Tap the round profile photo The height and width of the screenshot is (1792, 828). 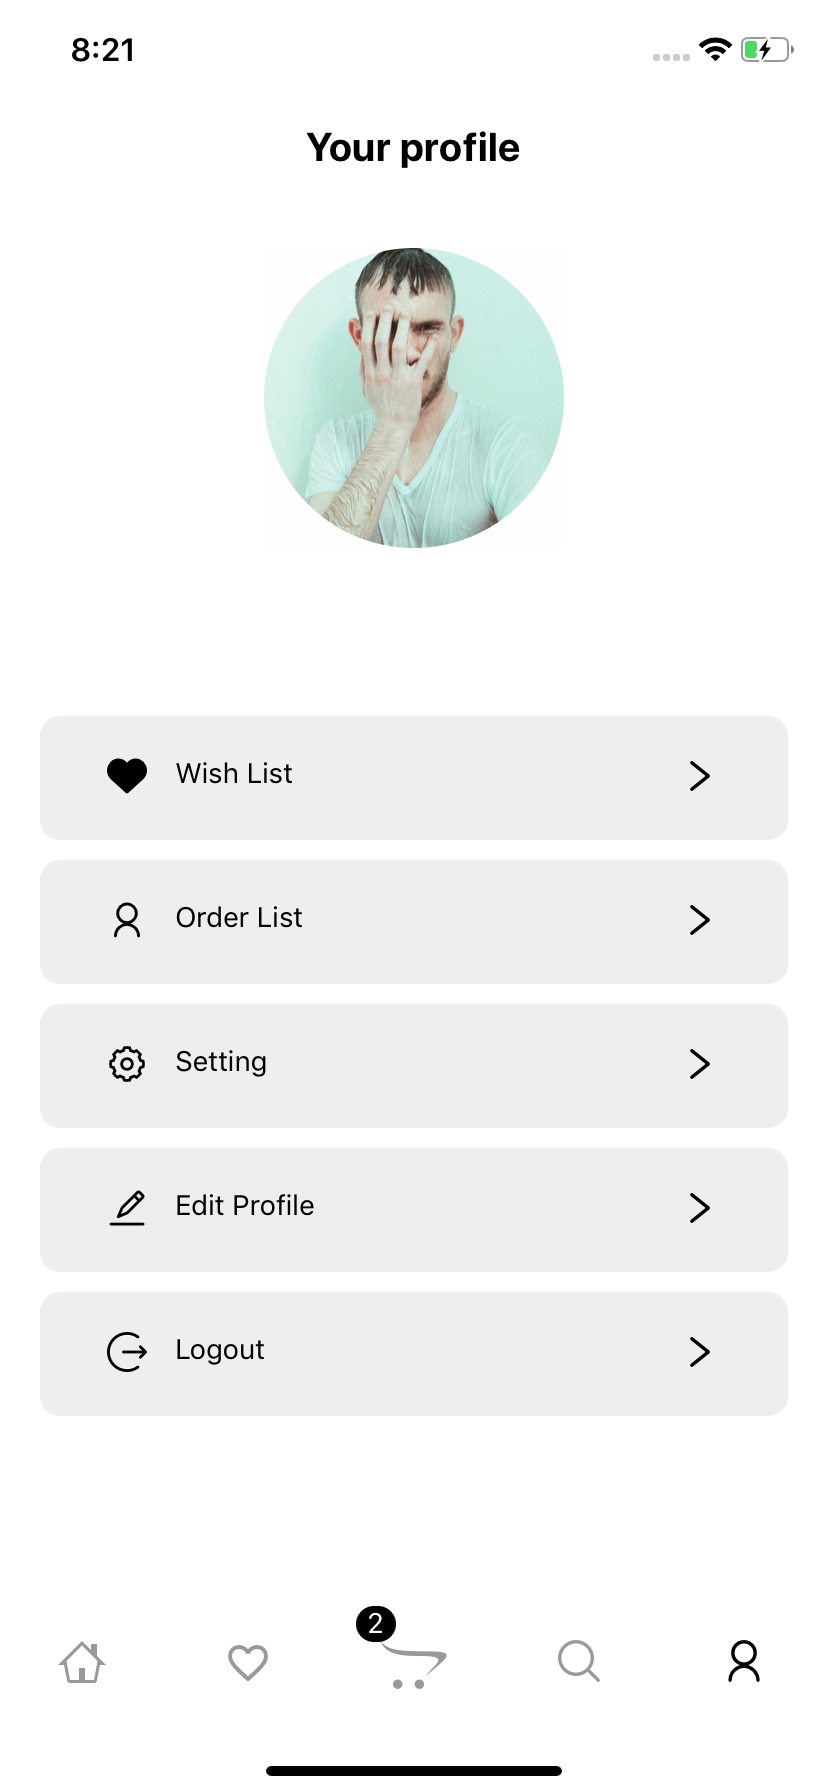tap(414, 398)
